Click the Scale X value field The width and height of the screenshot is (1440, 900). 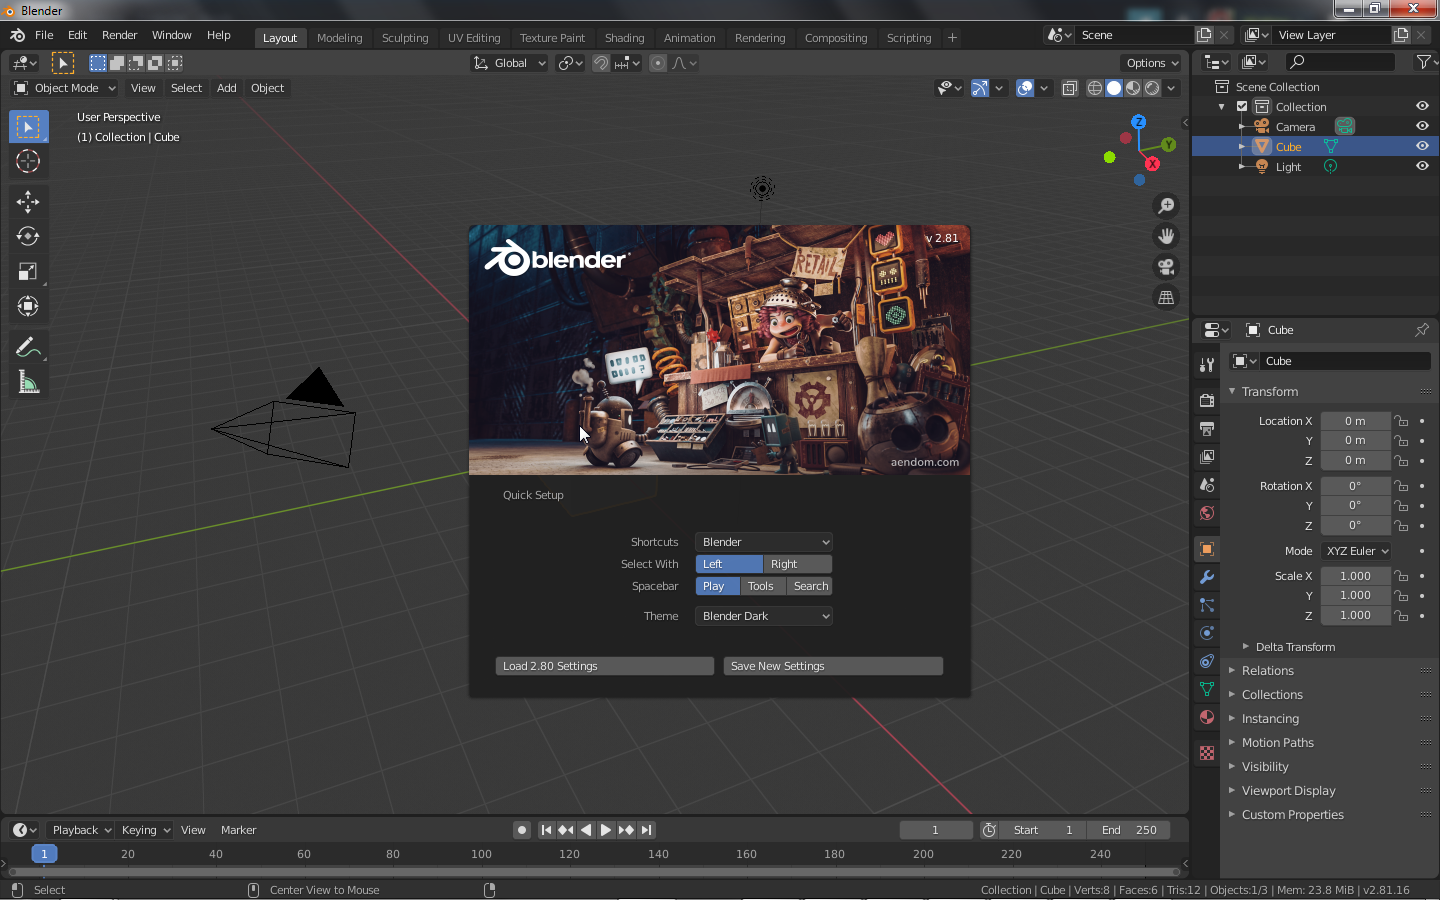coord(1355,576)
